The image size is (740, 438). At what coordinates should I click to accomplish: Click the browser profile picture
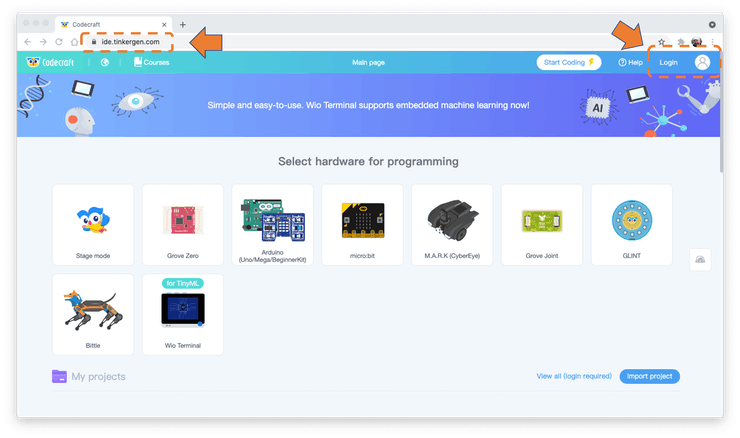[x=697, y=42]
